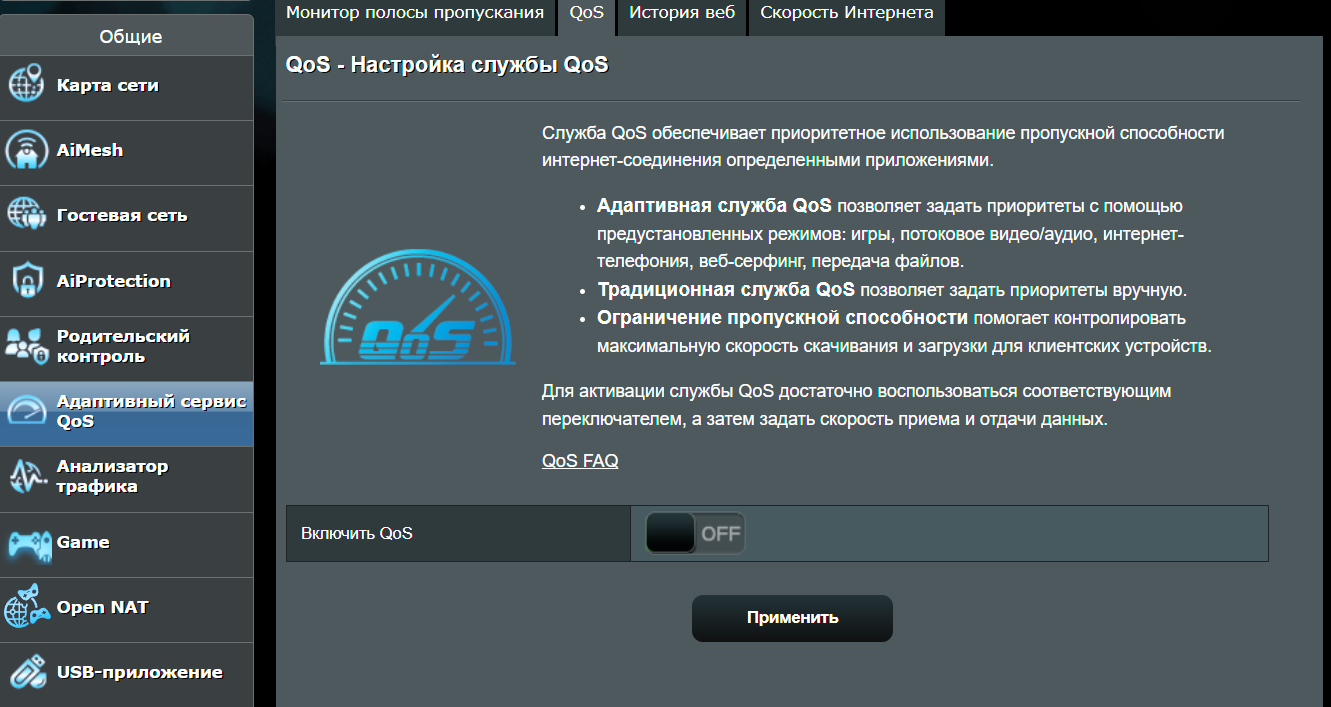The width and height of the screenshot is (1331, 707).
Task: Click the Адаптивная служба QoS bold text
Action: point(714,206)
